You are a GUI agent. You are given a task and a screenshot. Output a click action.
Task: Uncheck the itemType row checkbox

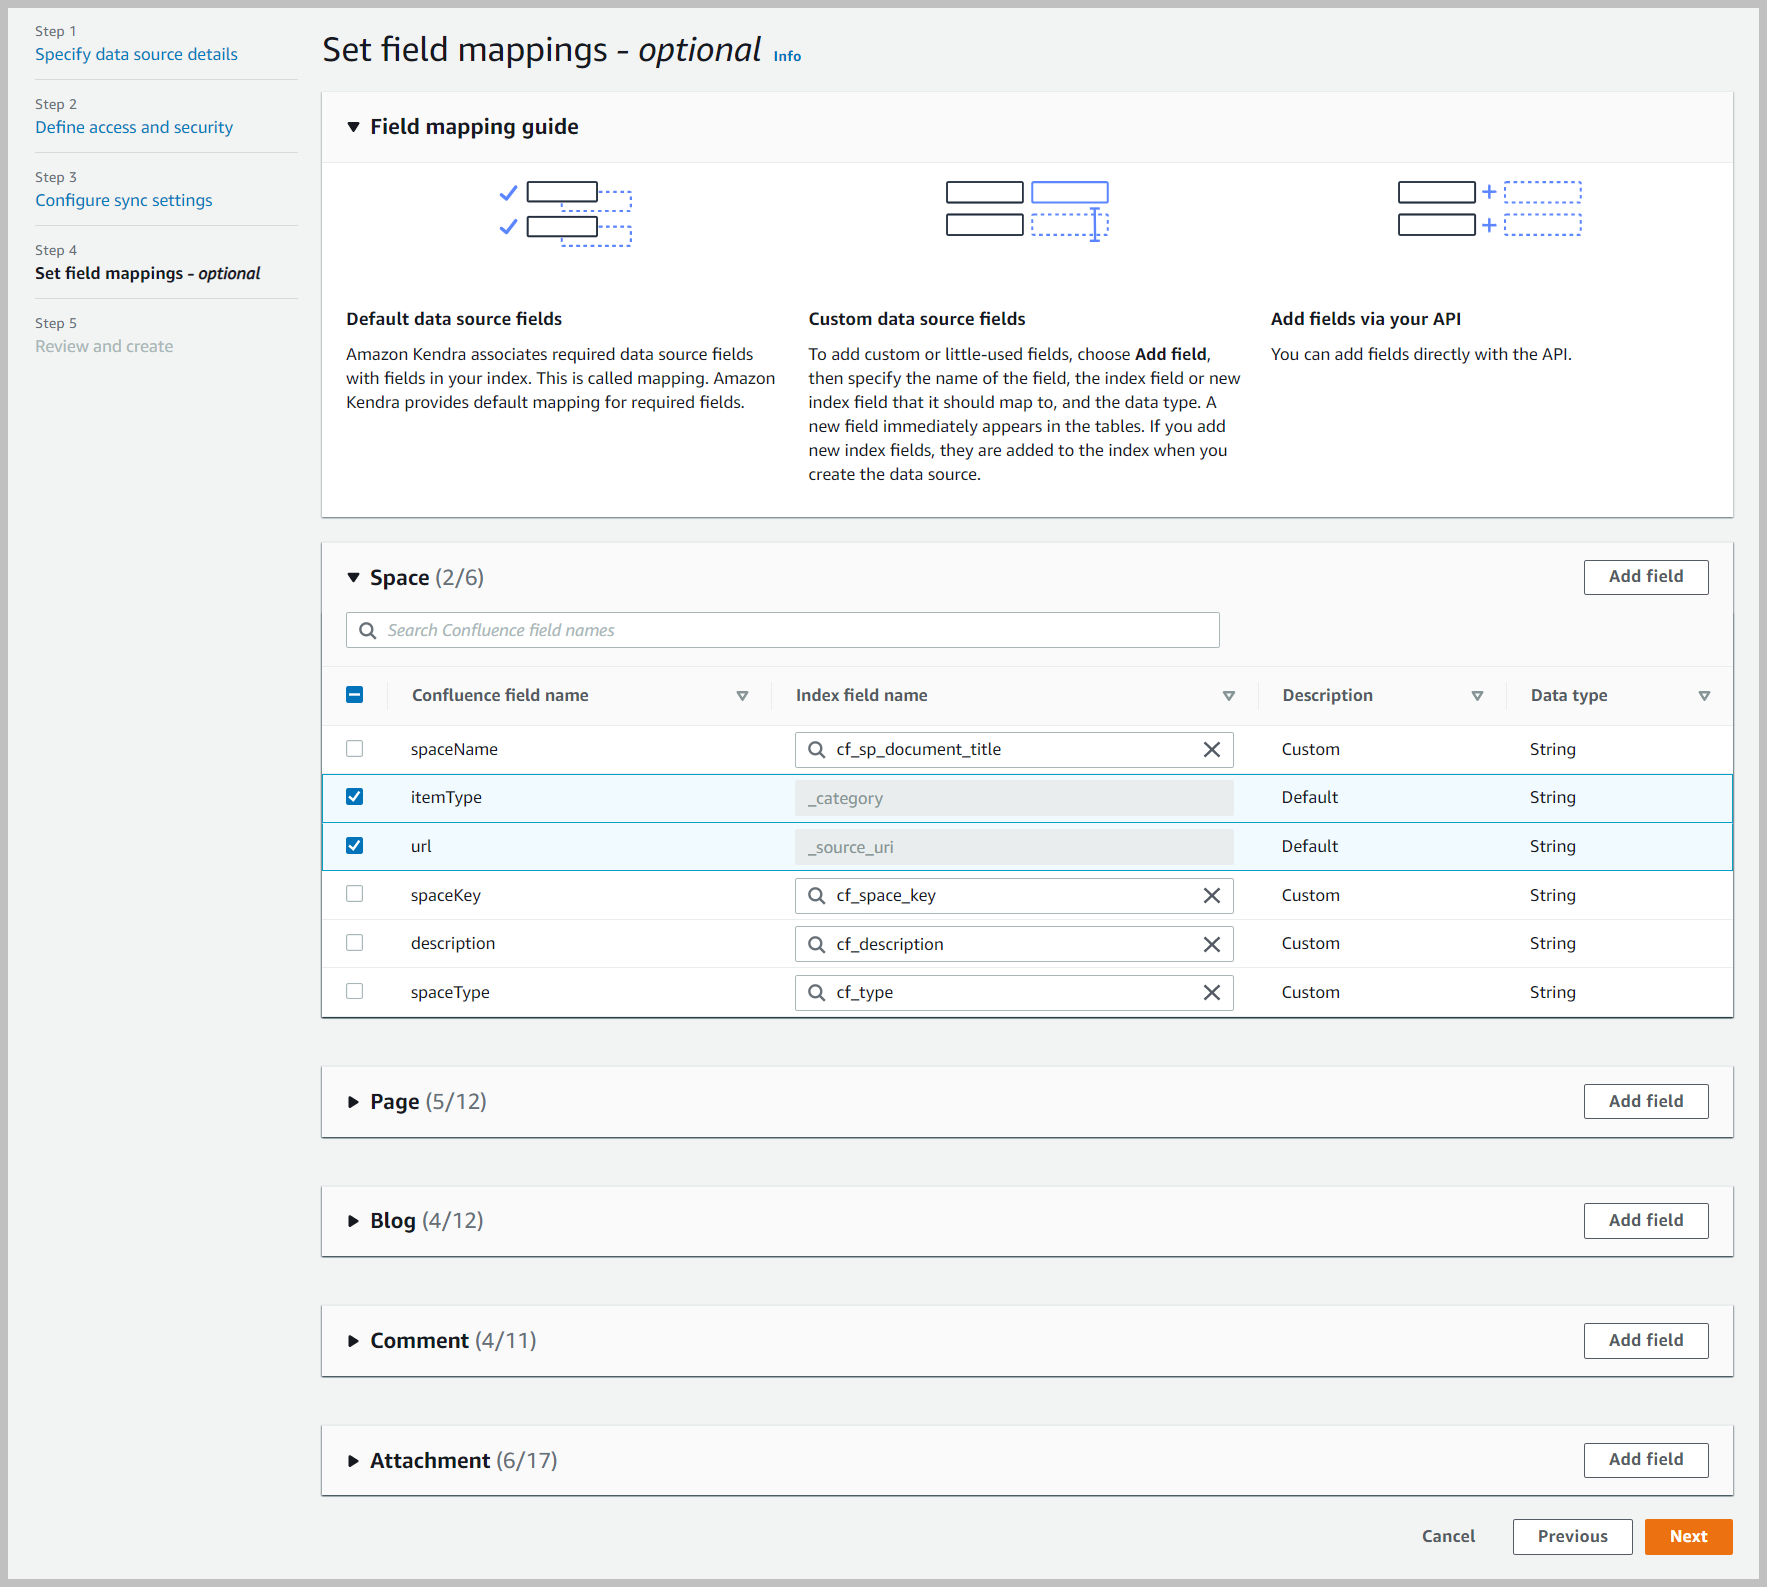(x=354, y=797)
